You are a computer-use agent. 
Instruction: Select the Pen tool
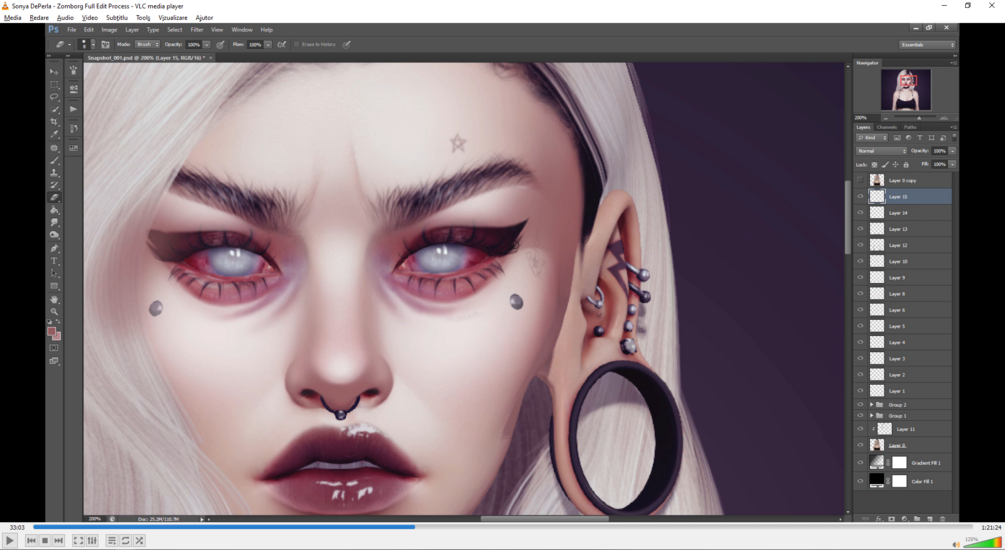pyautogui.click(x=54, y=248)
